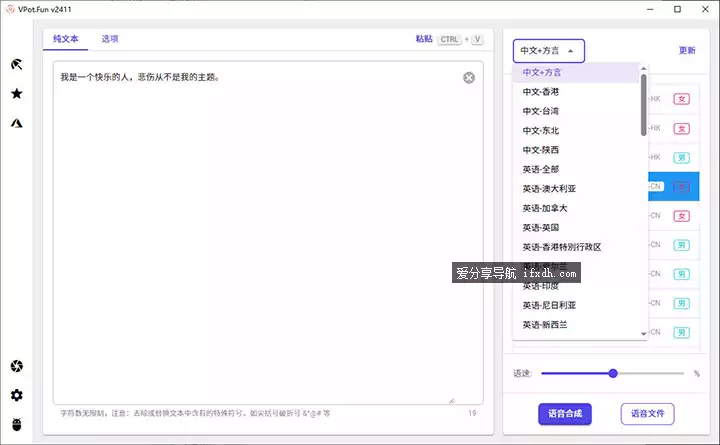Viewport: 720px width, 445px height.
Task: Click the 更新 update link
Action: point(687,51)
